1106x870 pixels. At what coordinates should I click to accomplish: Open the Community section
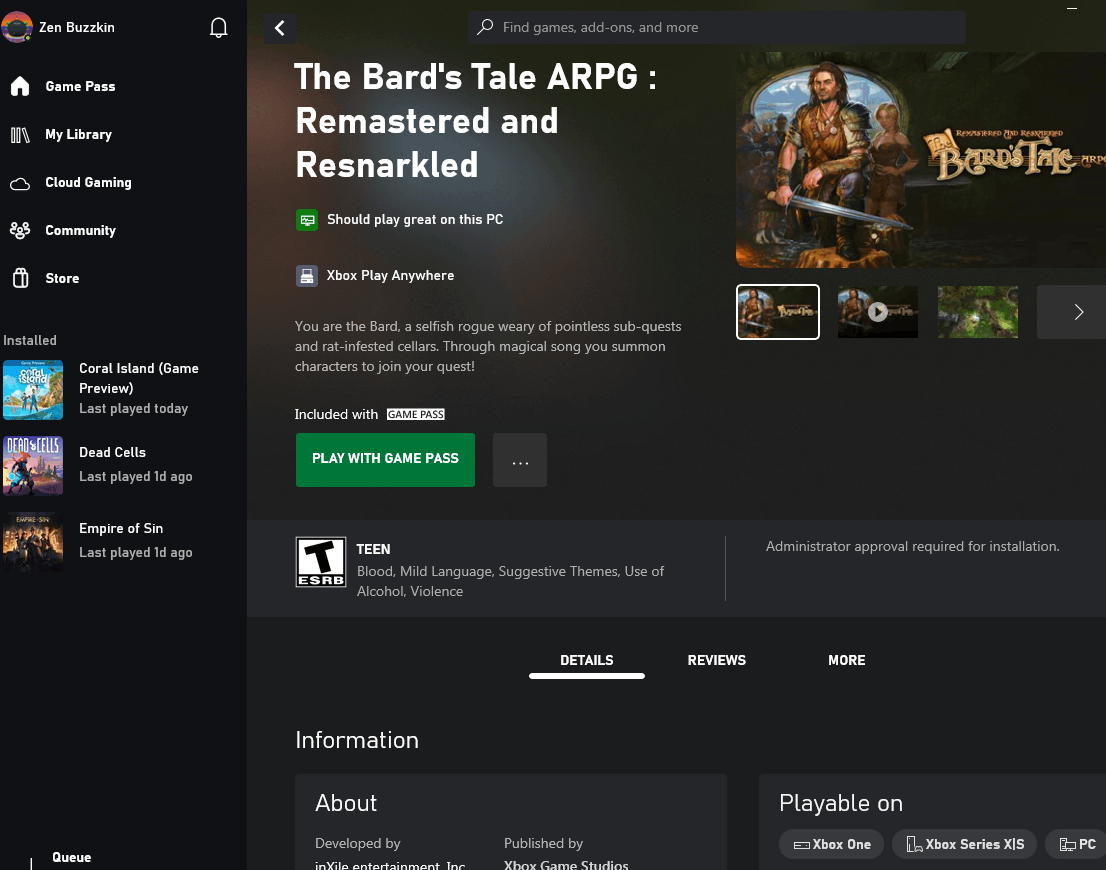pos(80,230)
